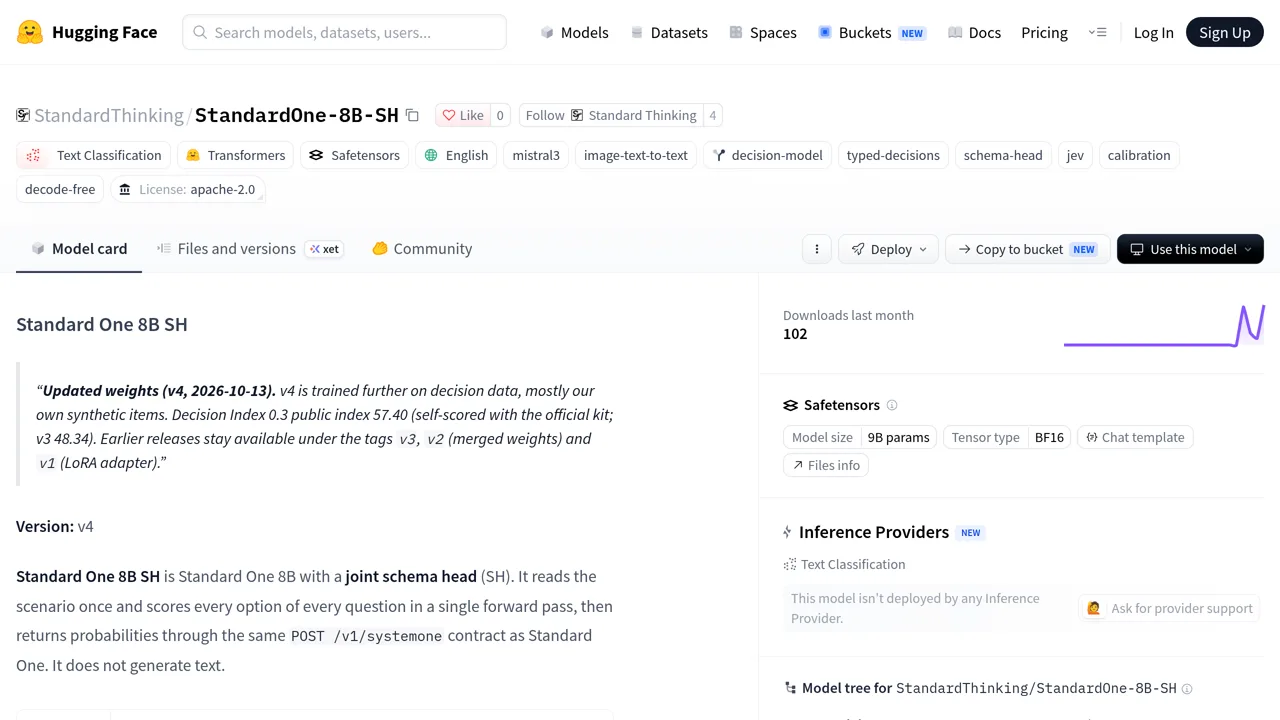This screenshot has height=720, width=1280.
Task: Click the English language tag
Action: click(456, 155)
